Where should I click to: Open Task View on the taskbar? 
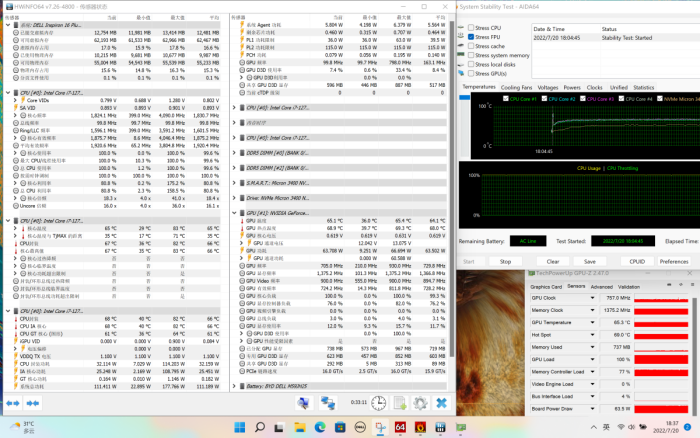coord(279,427)
